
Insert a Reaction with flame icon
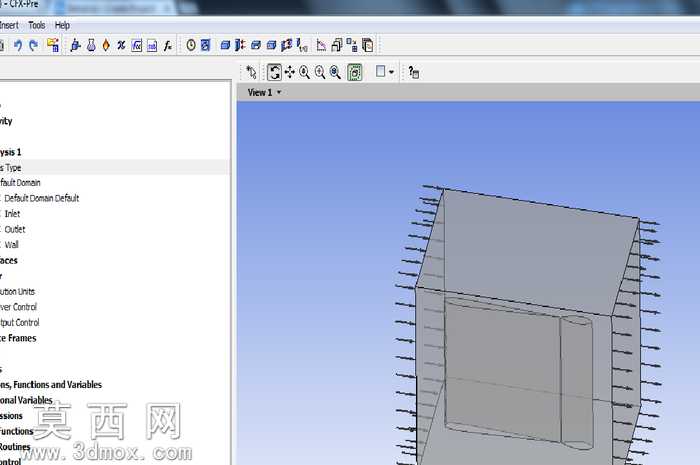[106, 45]
